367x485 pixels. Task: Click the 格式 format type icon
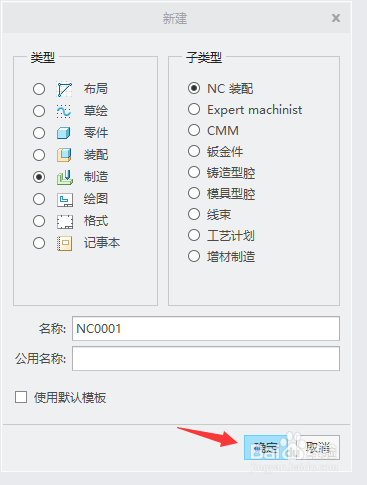coord(65,221)
